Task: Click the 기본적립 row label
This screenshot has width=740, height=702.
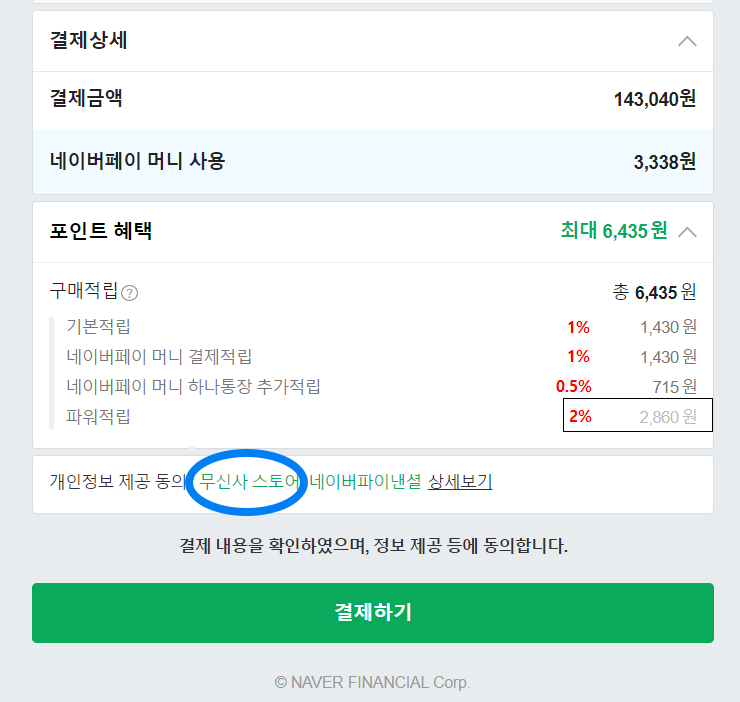Action: pos(98,326)
